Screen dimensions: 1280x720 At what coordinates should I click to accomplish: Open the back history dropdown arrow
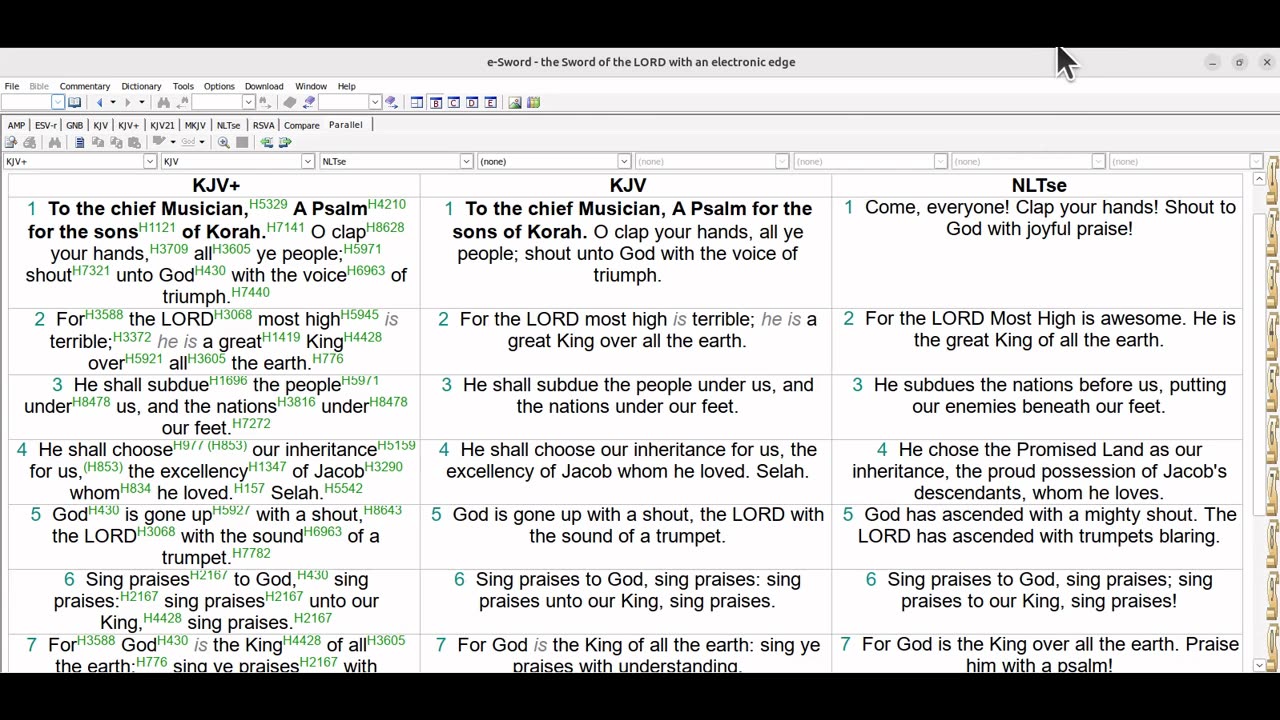coord(113,102)
